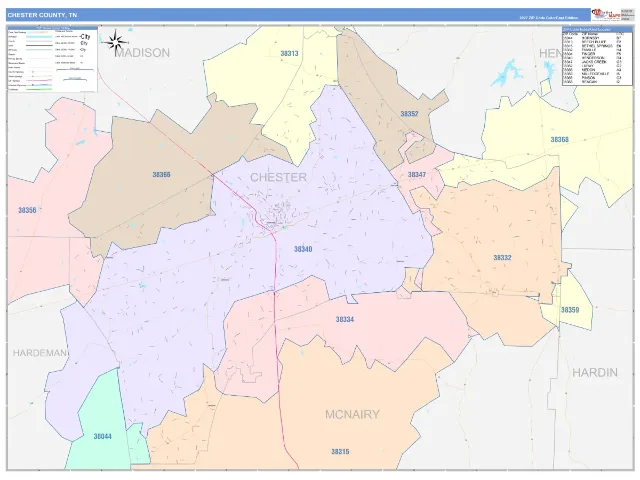This screenshot has height=480, width=640.
Task: Click the HARDEMAN county name
Action: pos(40,353)
